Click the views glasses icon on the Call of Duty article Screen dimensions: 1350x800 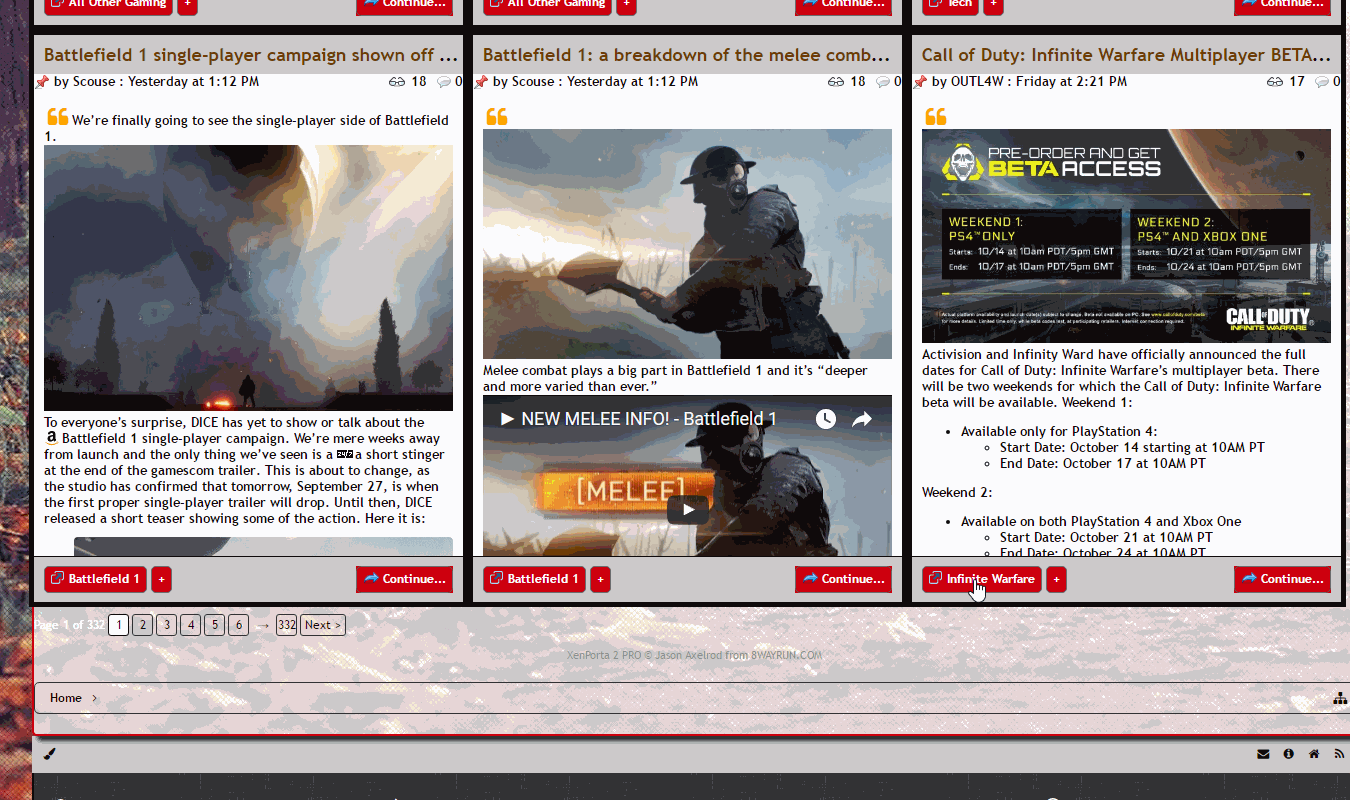coord(1275,82)
